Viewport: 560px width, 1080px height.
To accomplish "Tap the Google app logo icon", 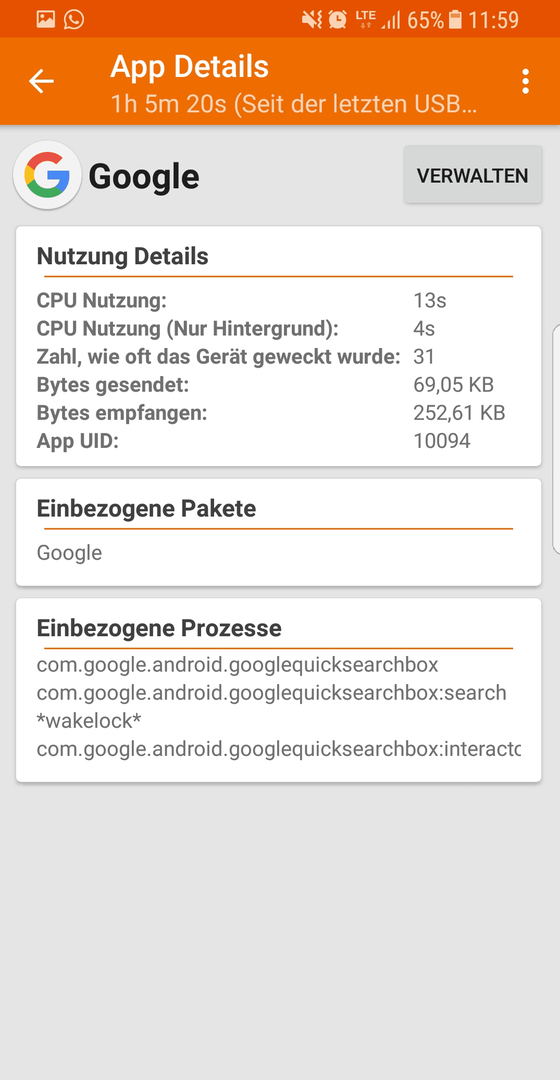I will point(48,175).
